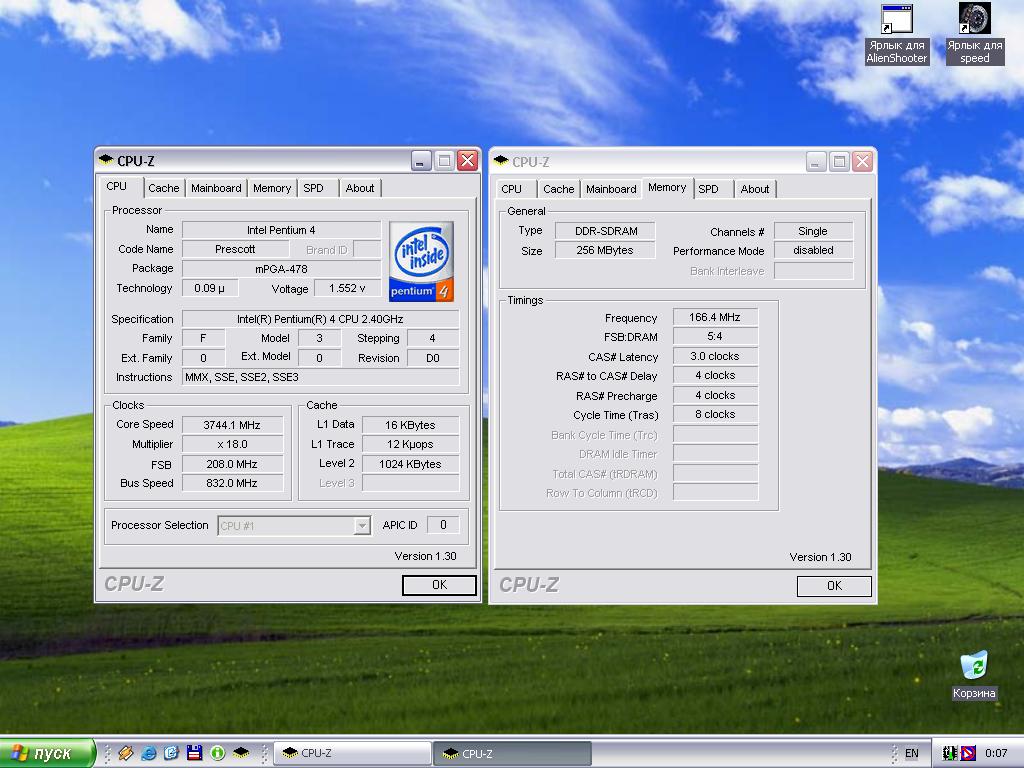Viewport: 1024px width, 768px height.
Task: Open the SPD tab in the CPU-Z window showing Processor info
Action: [313, 188]
